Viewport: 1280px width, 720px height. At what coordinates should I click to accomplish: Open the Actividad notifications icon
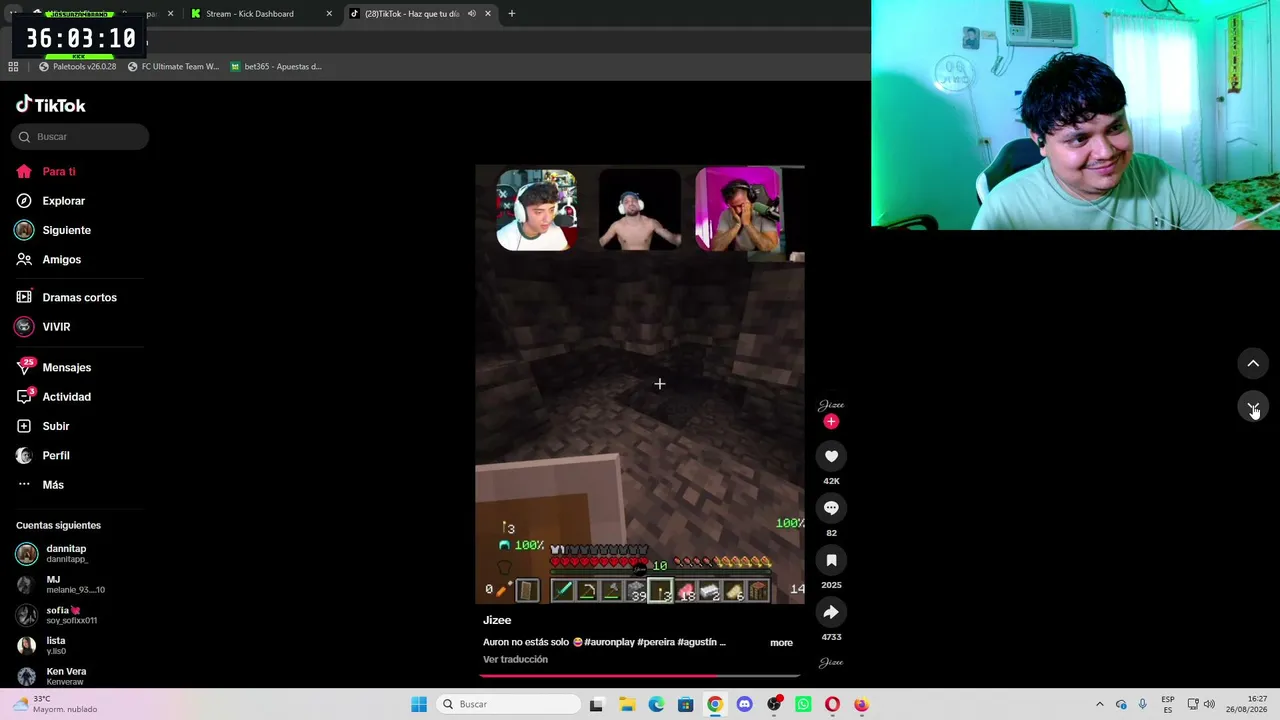pyautogui.click(x=24, y=397)
